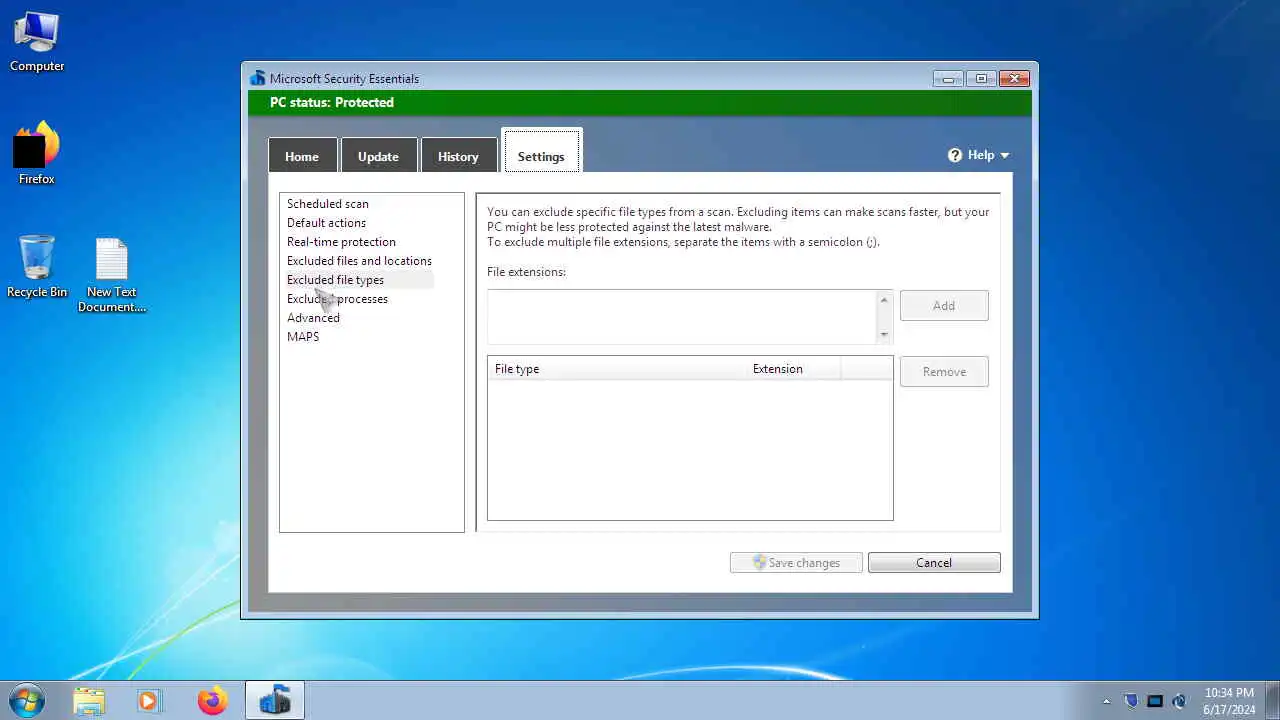Open Real-time protection settings
The image size is (1280, 720).
tap(341, 242)
